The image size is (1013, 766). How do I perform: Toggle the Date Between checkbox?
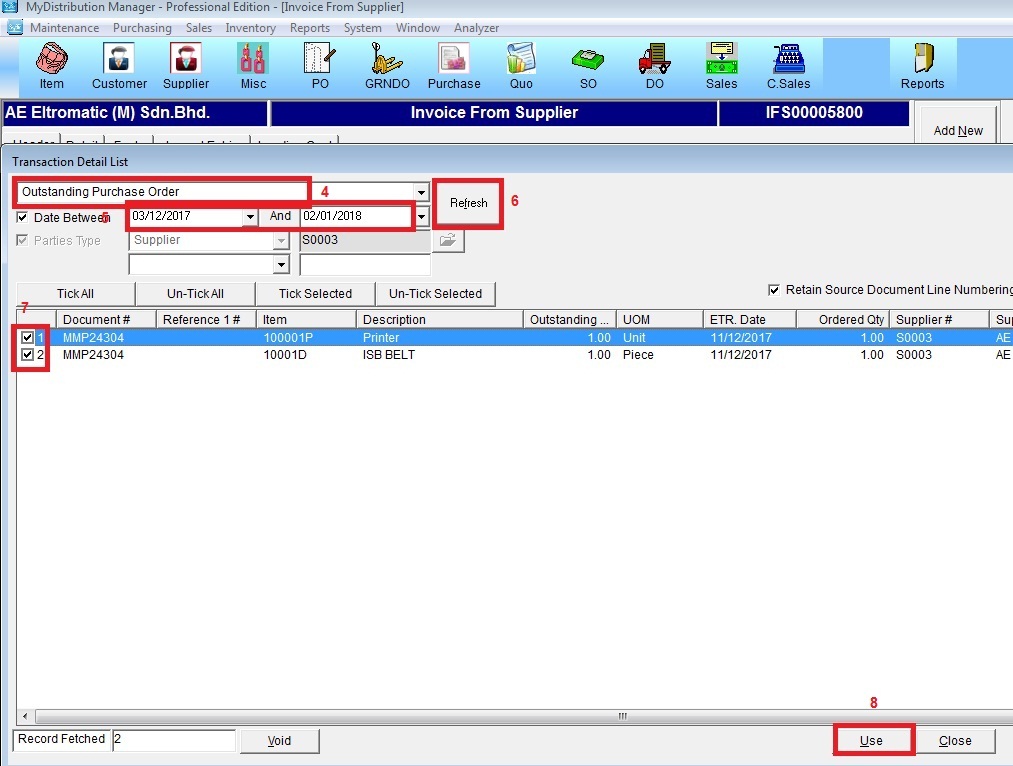(23, 217)
